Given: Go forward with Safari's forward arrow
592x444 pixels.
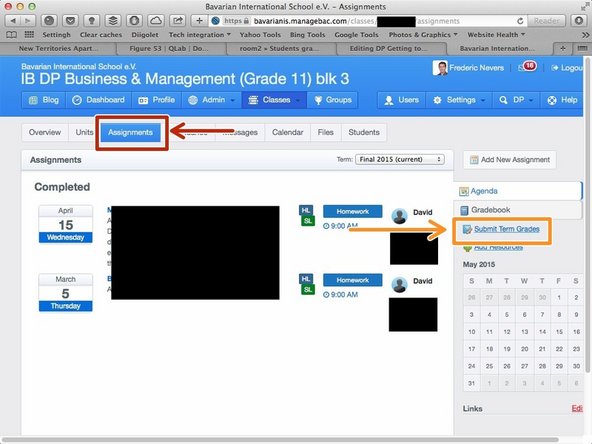Looking at the screenshot, I should point(28,21).
